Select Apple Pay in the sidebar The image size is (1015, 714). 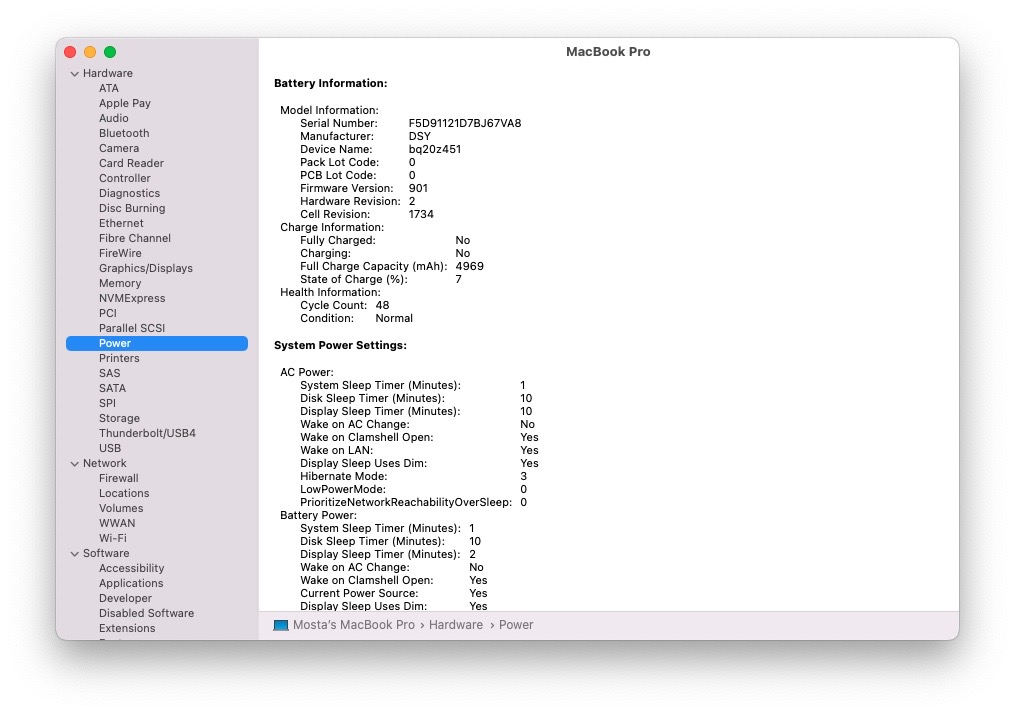(x=125, y=104)
